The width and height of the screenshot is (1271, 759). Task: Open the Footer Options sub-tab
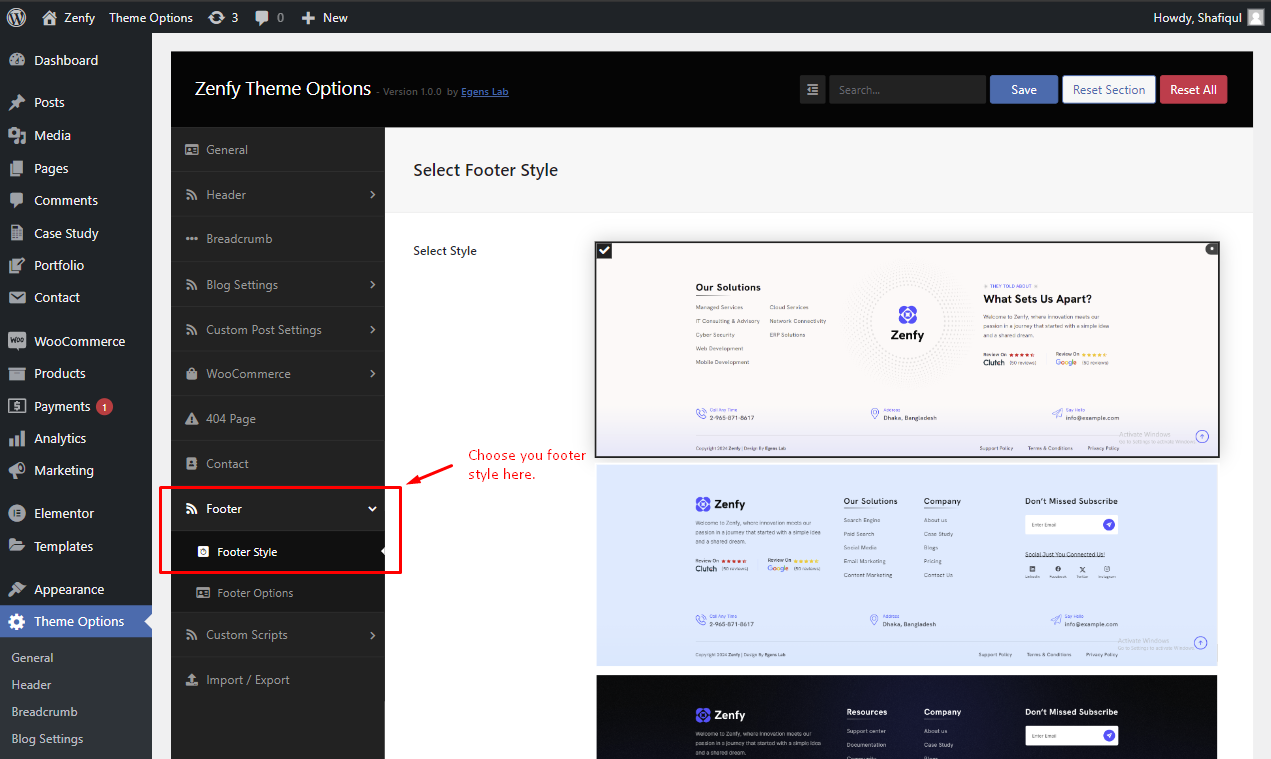click(278, 593)
